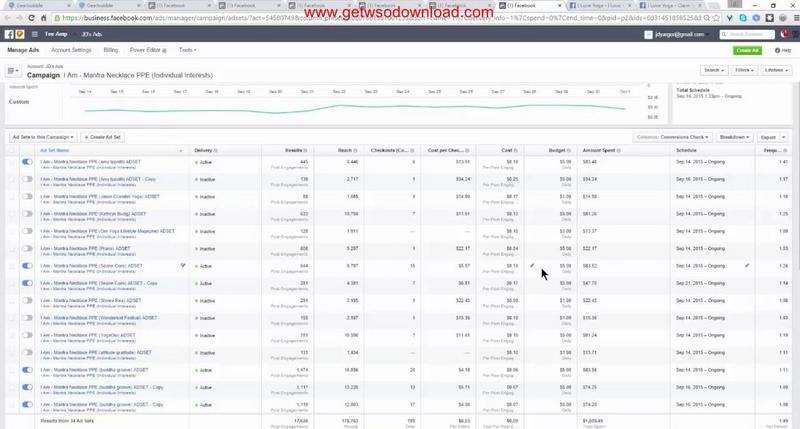The height and width of the screenshot is (429, 800).
Task: Click Delivery column info icon
Action: [x=216, y=150]
